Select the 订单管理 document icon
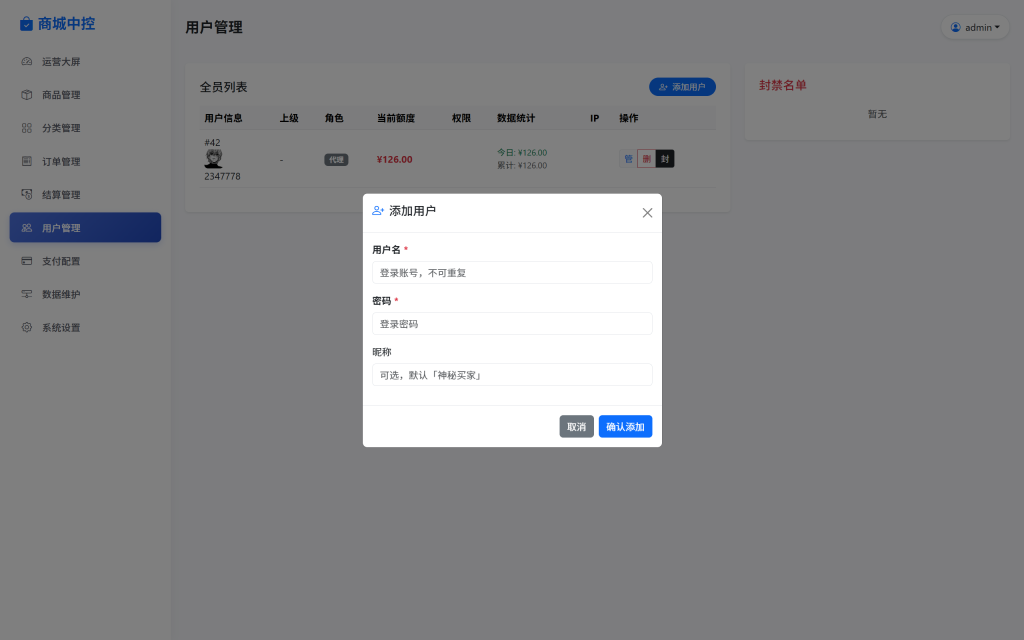Screen dimensions: 1024x640 point(26,160)
